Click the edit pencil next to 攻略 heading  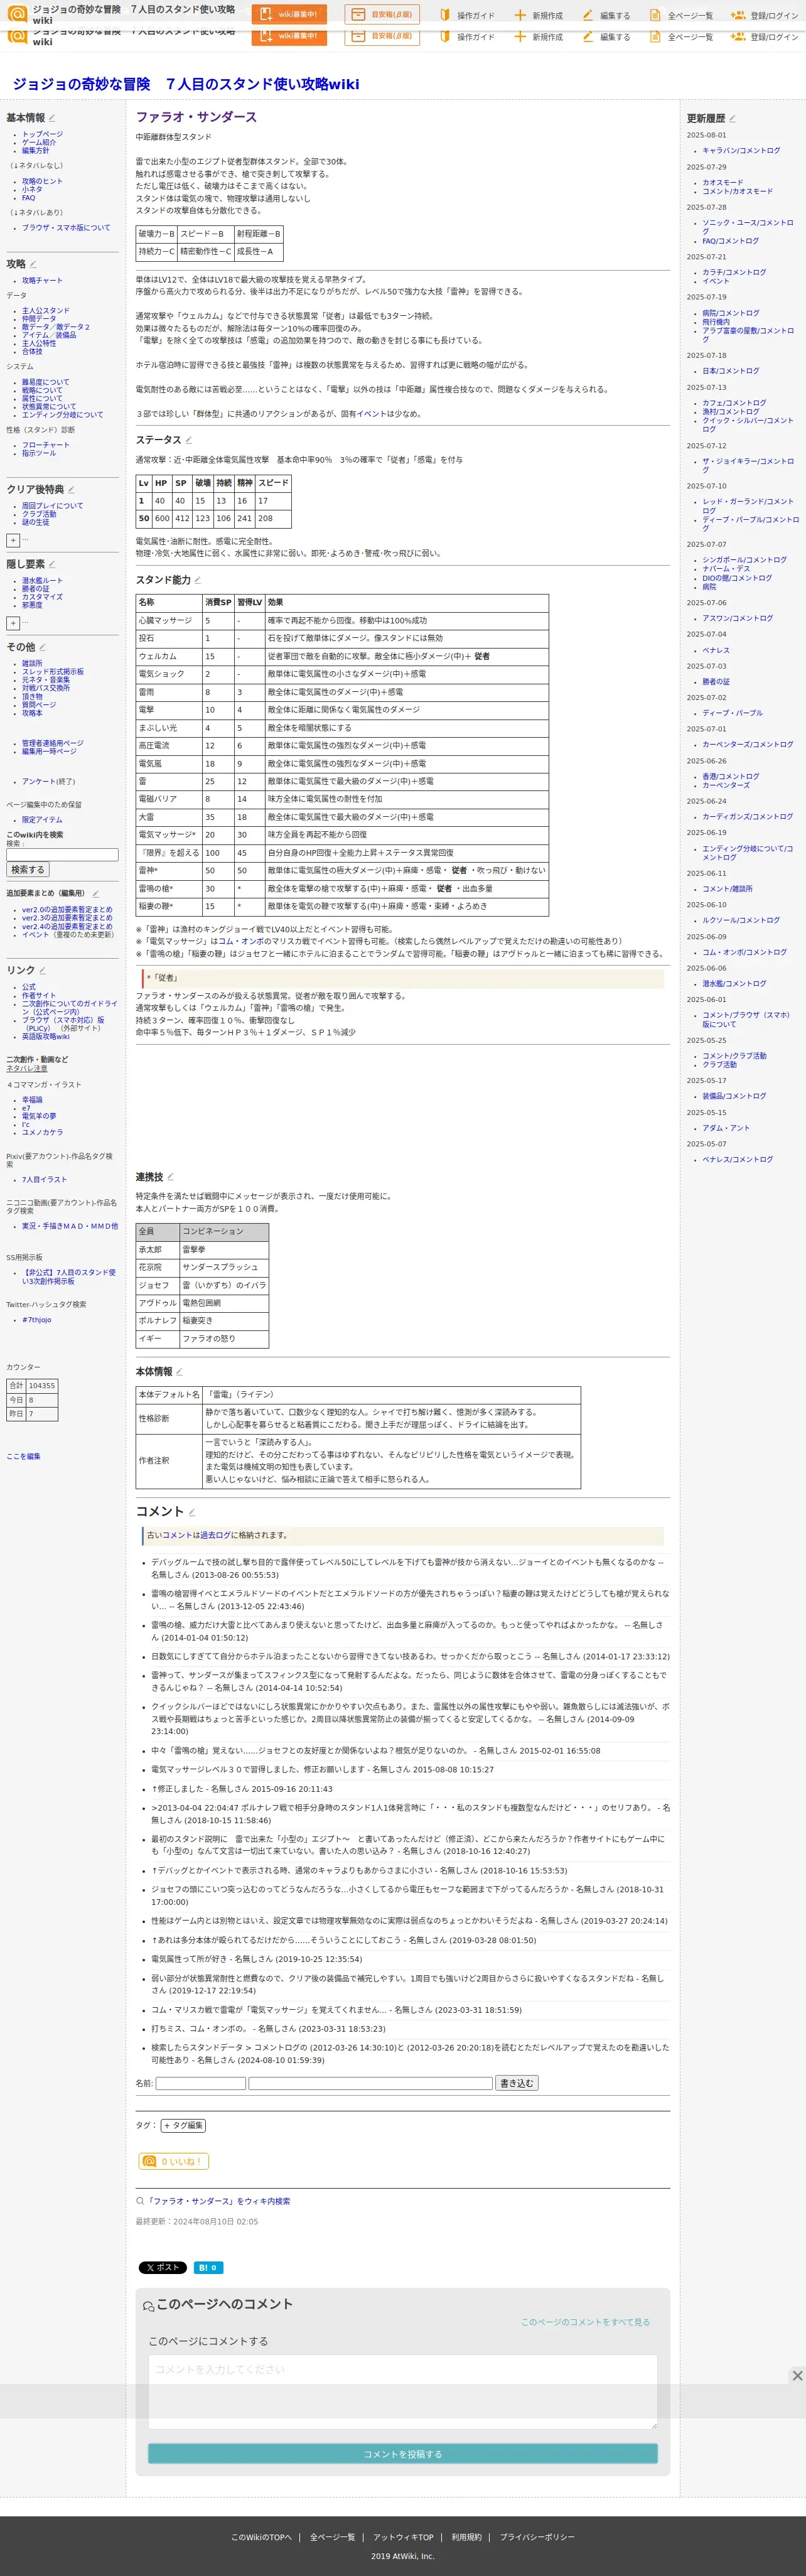(33, 264)
